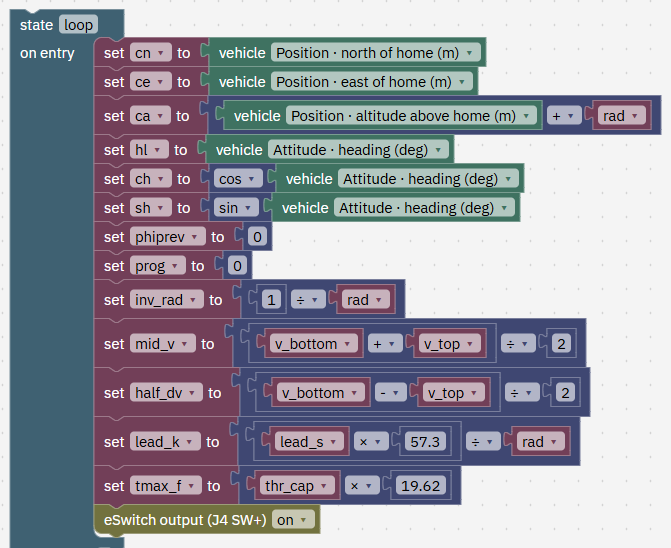Open the cn variable dropdown
This screenshot has width=671, height=548.
[x=151, y=53]
